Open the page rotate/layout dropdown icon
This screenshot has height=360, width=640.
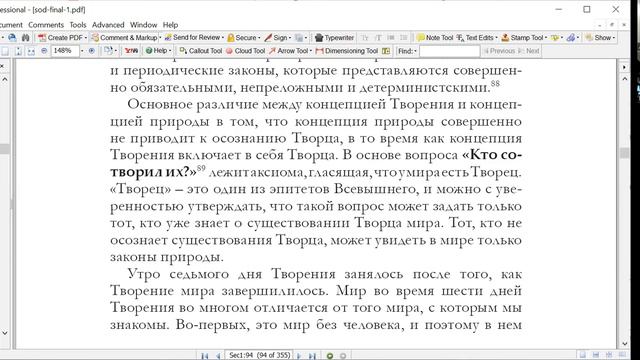tap(109, 51)
